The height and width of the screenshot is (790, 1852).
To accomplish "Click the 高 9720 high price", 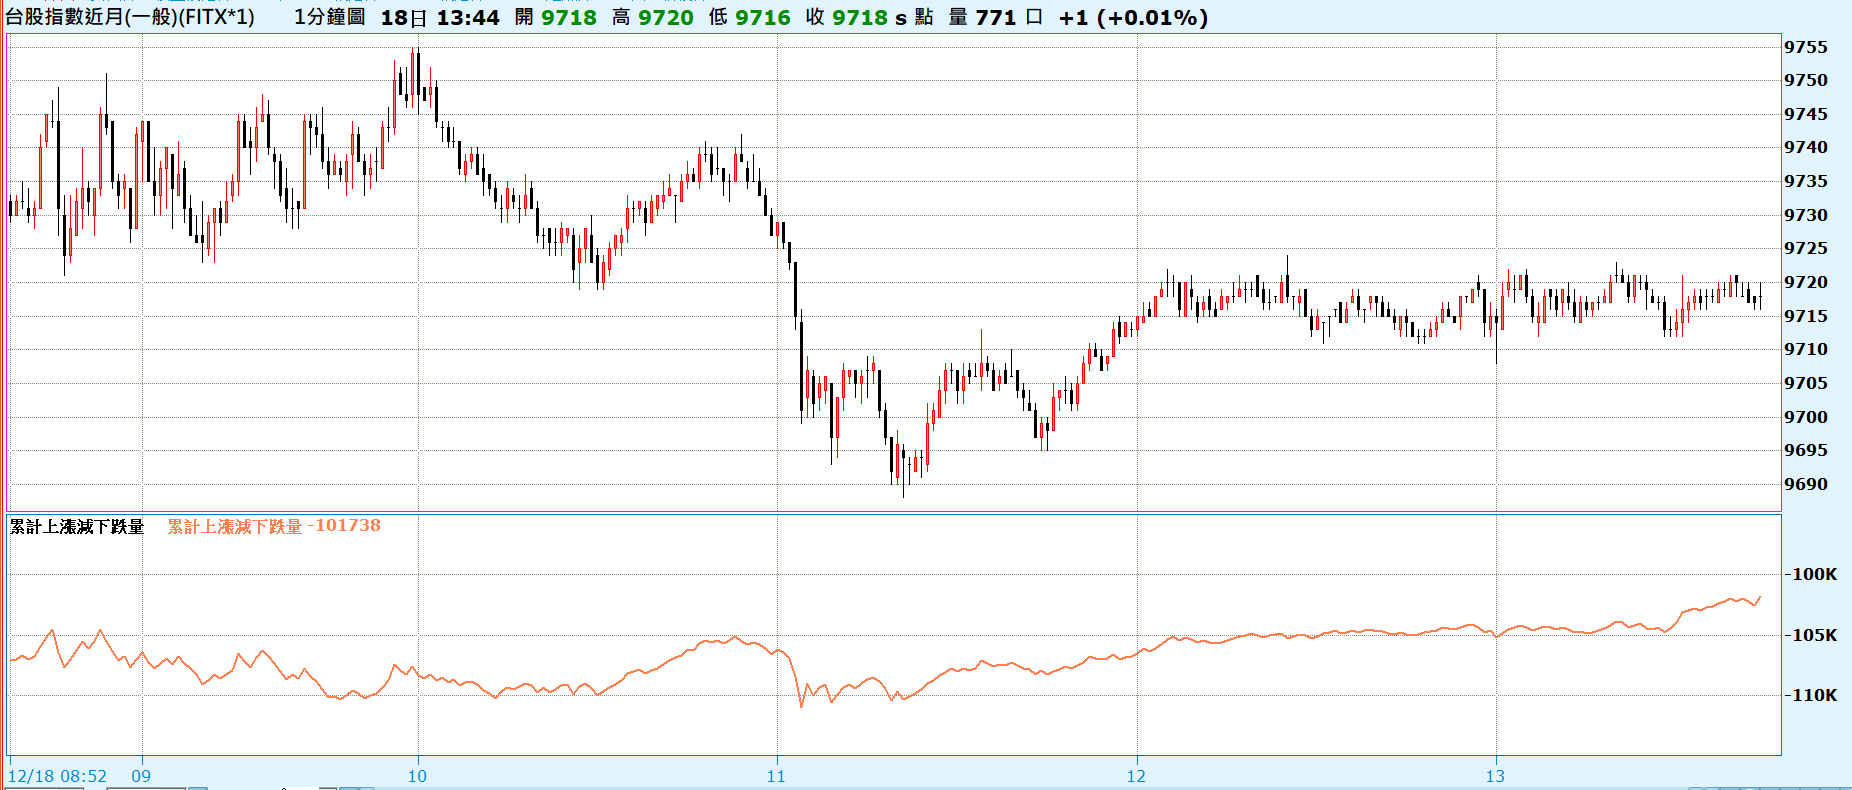I will 653,18.
